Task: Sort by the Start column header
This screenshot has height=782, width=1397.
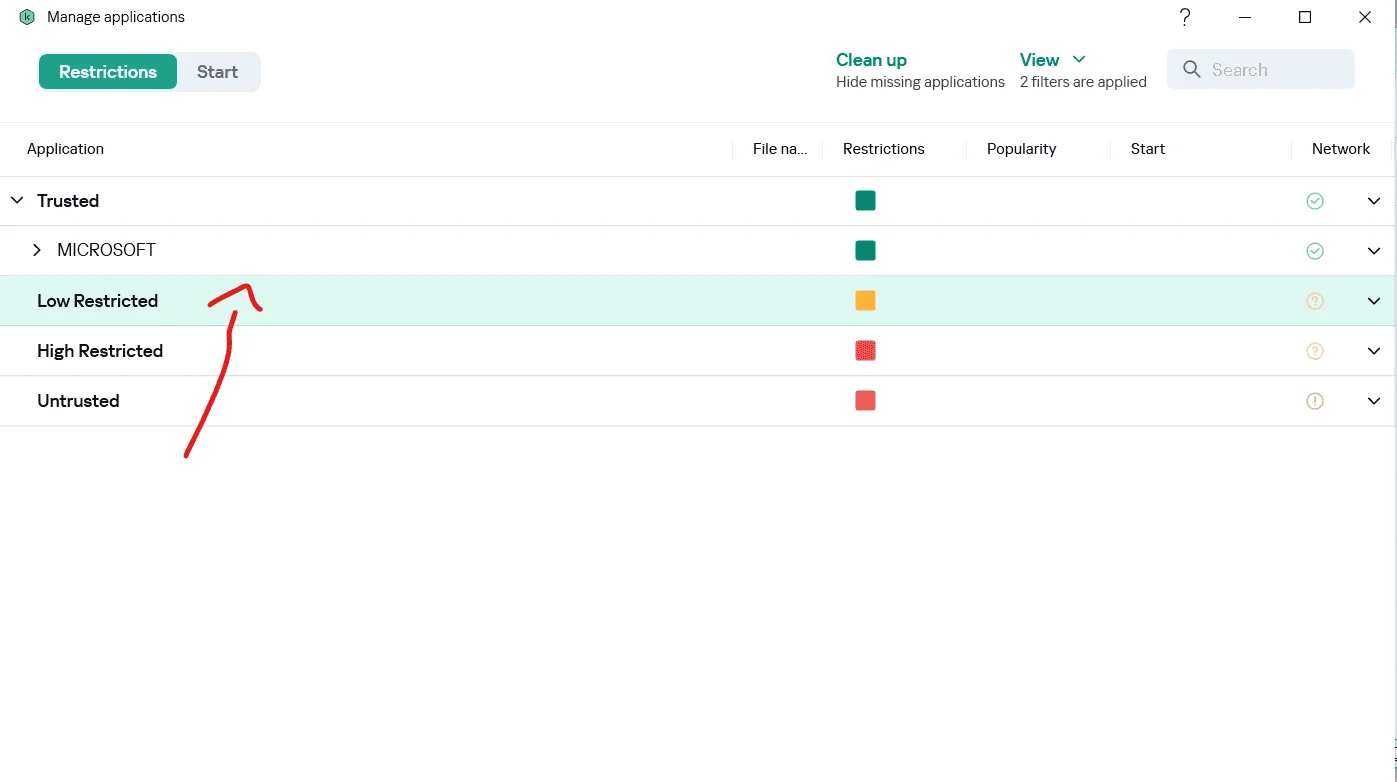Action: pos(1148,149)
